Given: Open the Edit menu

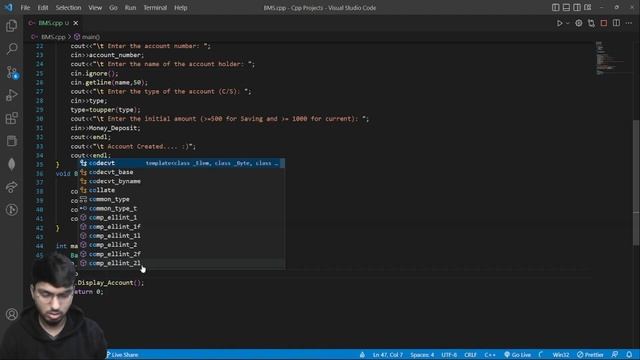Looking at the screenshot, I should click(x=43, y=7).
